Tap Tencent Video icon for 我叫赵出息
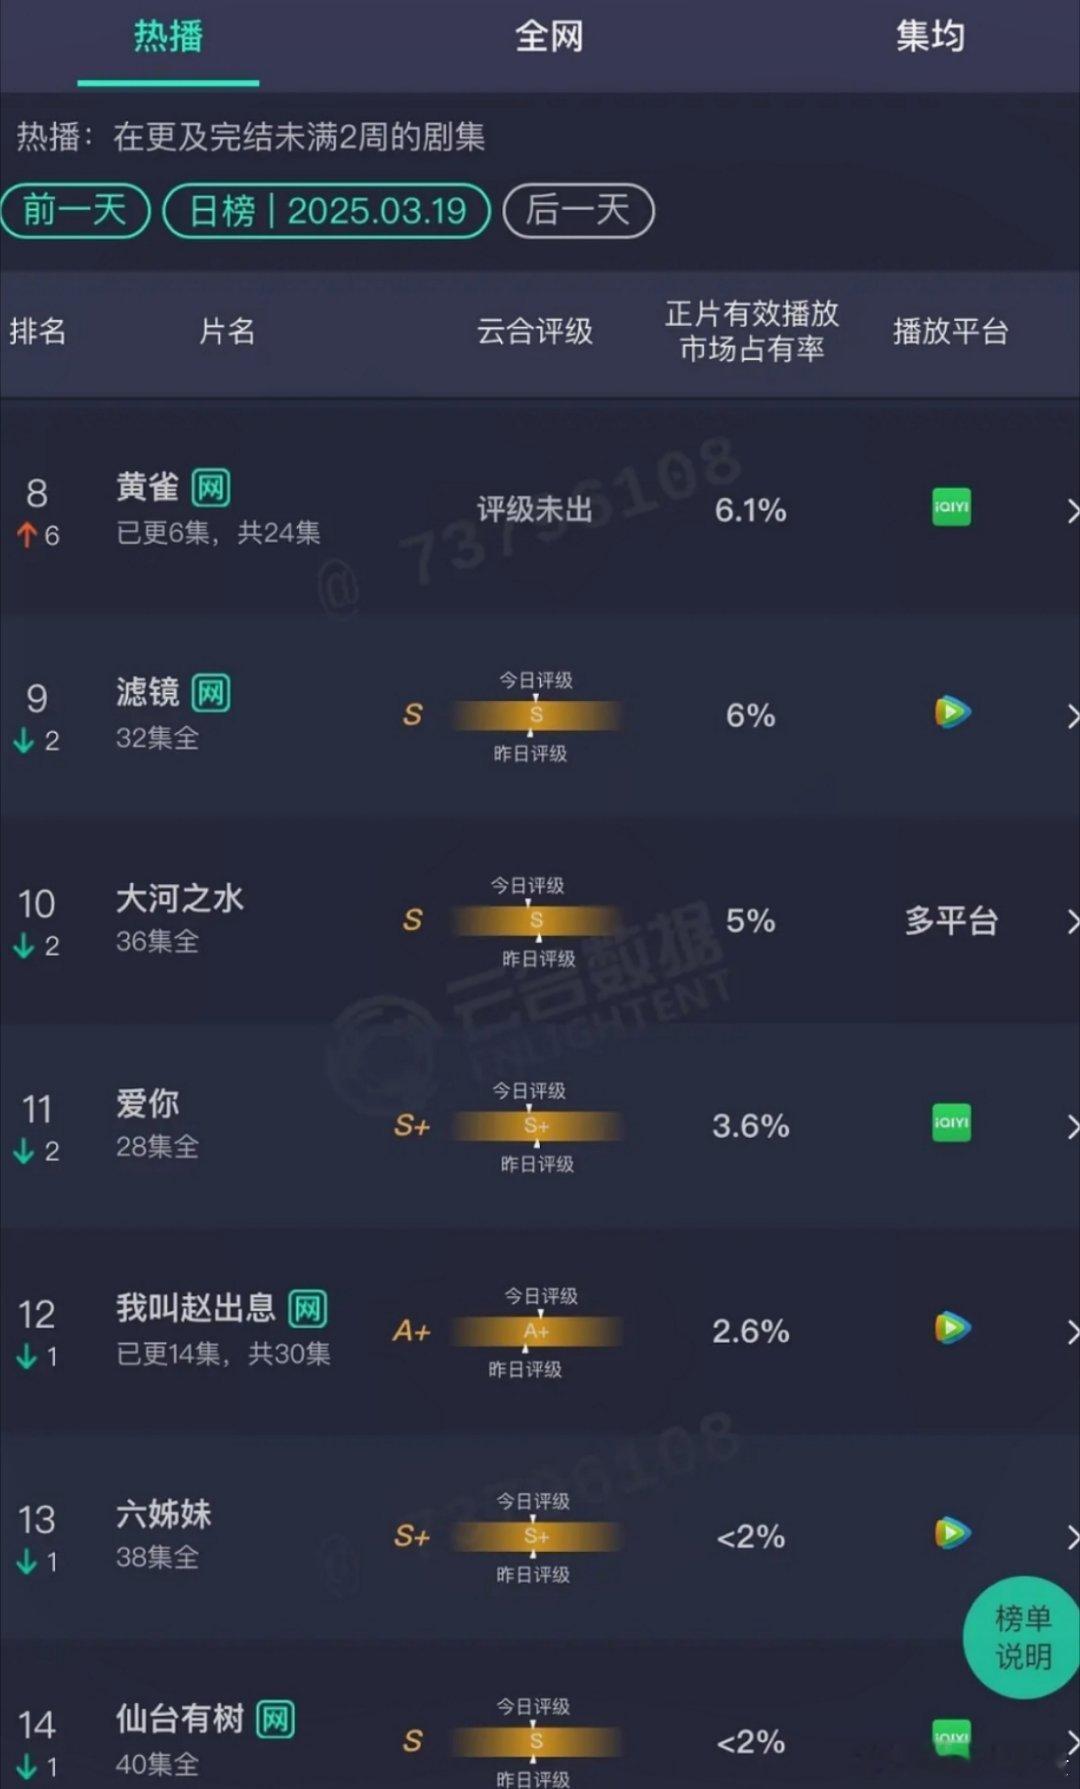 tap(952, 1328)
